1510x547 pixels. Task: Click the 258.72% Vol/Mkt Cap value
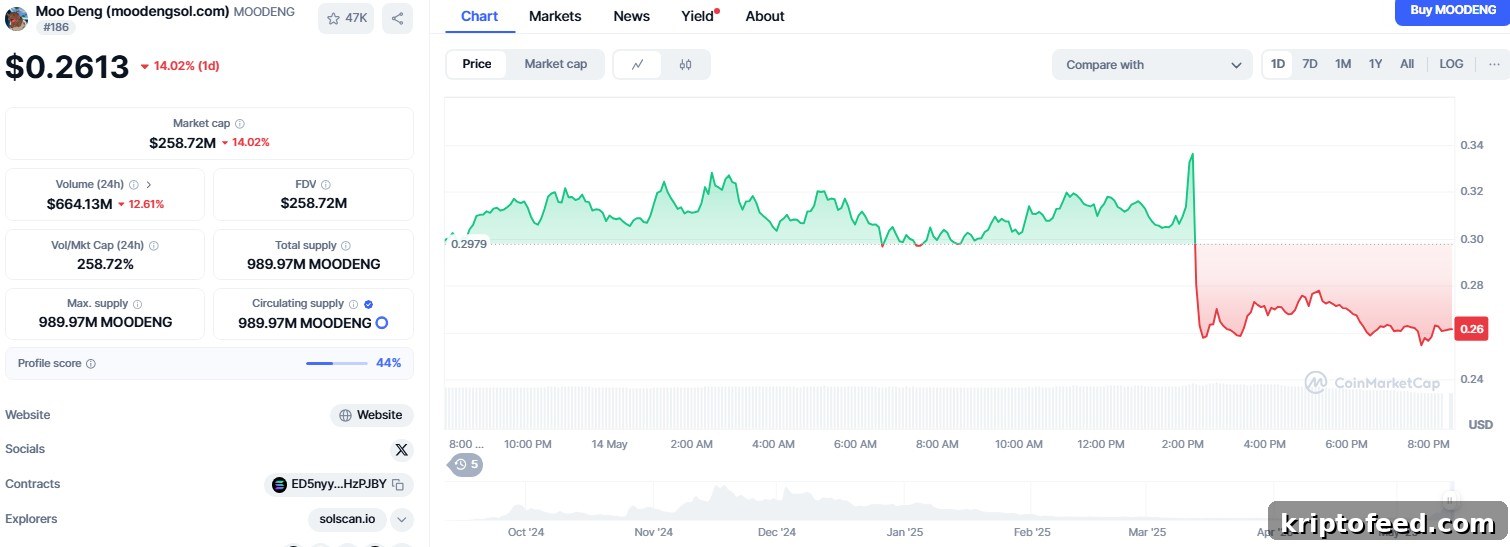(x=105, y=265)
